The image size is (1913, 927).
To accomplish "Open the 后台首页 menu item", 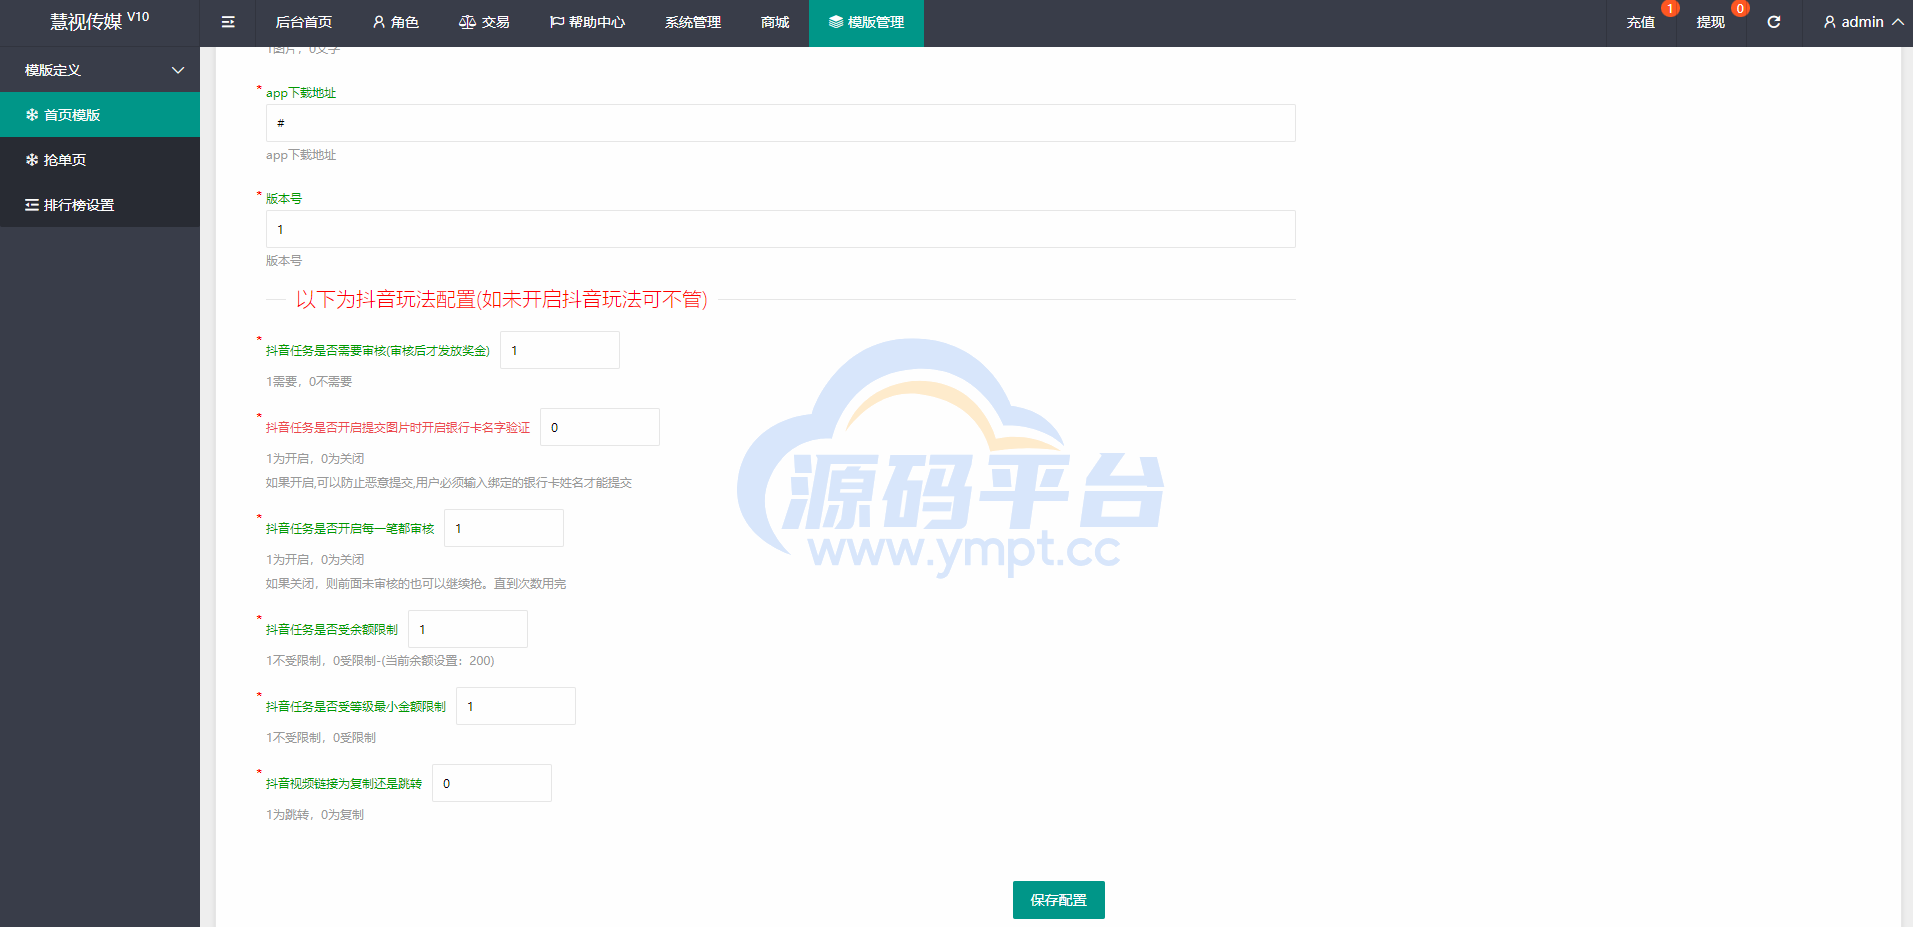I will [303, 22].
